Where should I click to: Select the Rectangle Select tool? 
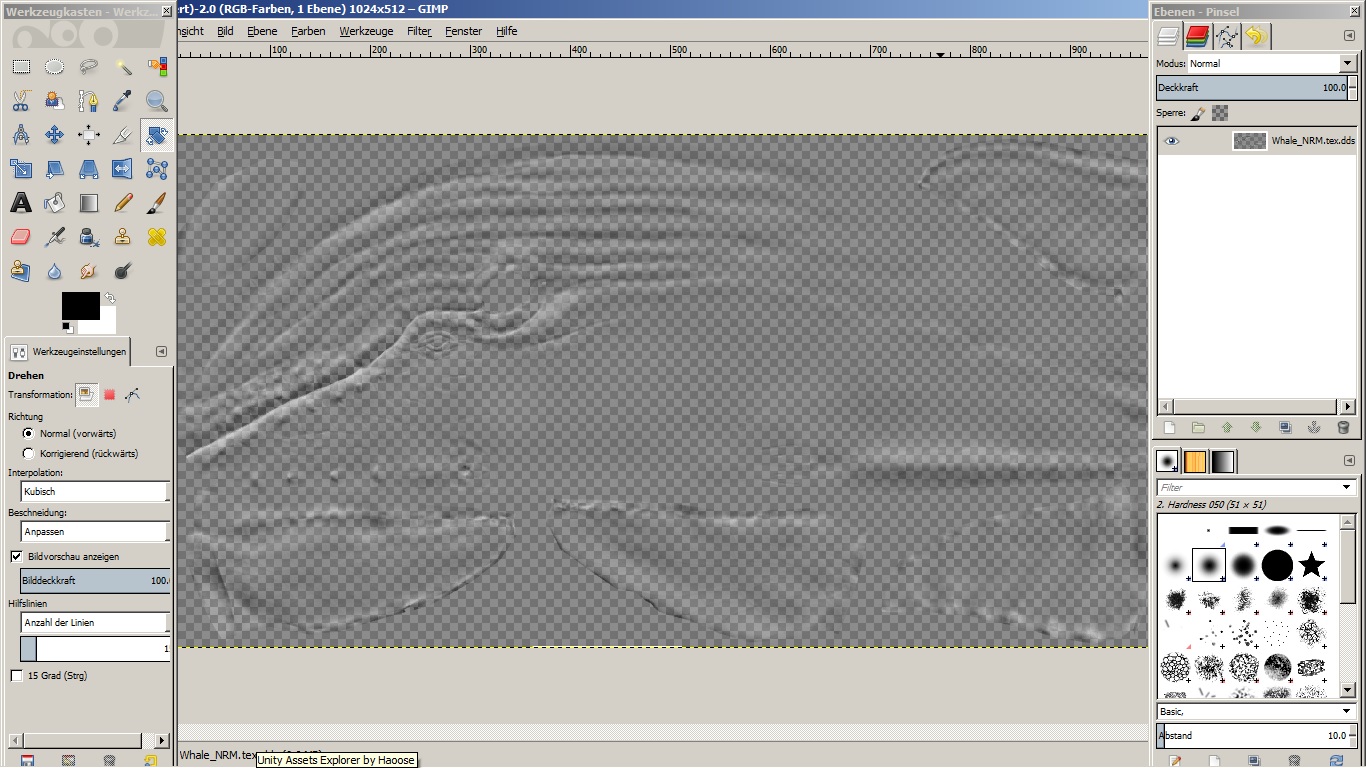tap(21, 67)
